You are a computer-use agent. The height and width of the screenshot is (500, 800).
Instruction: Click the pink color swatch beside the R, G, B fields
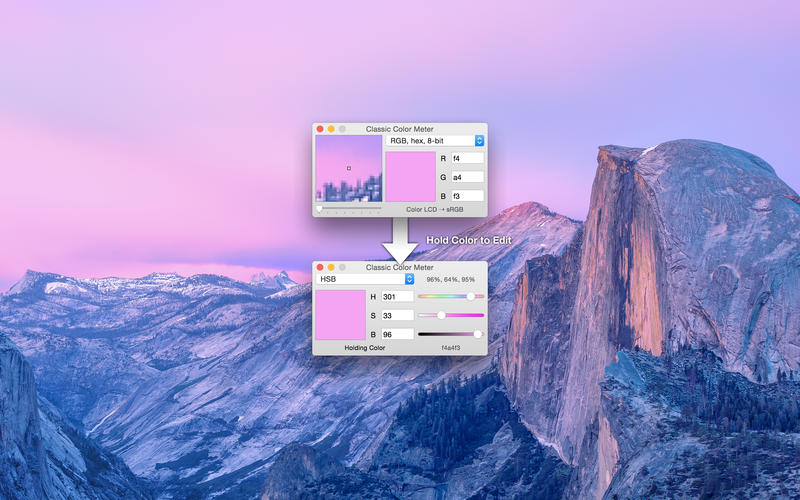[x=411, y=177]
